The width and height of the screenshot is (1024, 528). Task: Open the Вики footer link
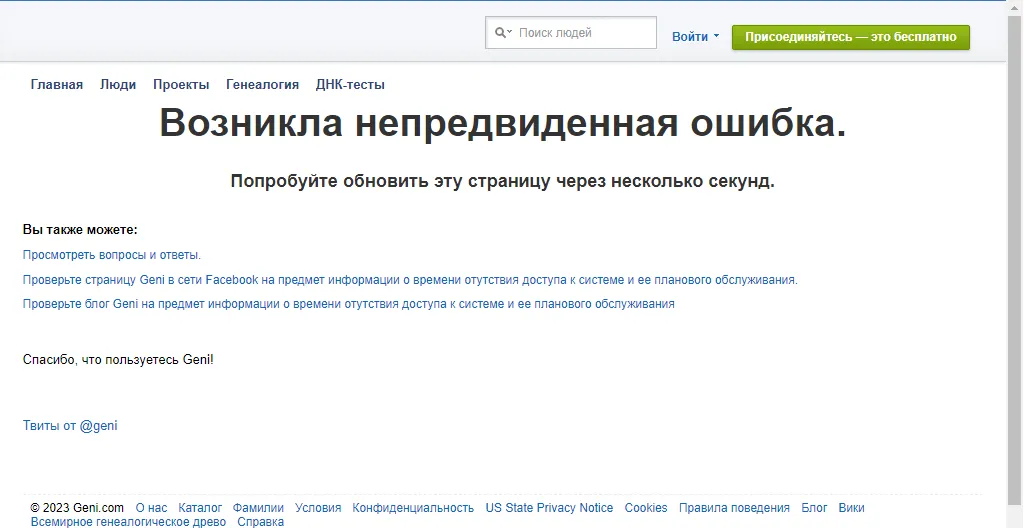click(852, 508)
